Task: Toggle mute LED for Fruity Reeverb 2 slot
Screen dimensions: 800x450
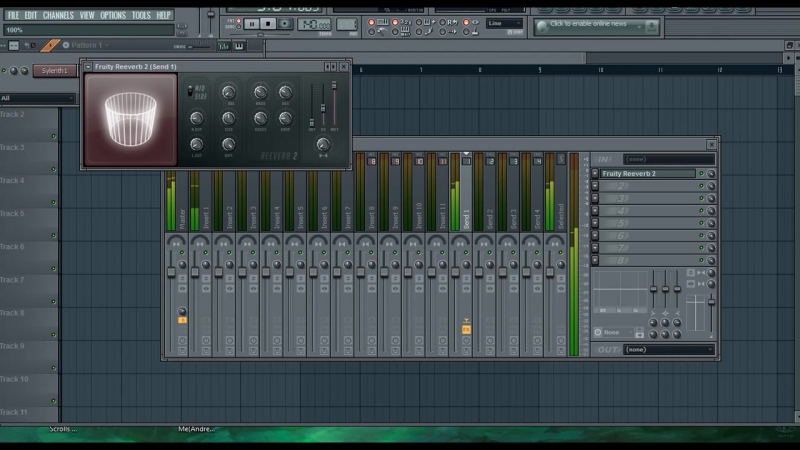Action: tap(702, 173)
